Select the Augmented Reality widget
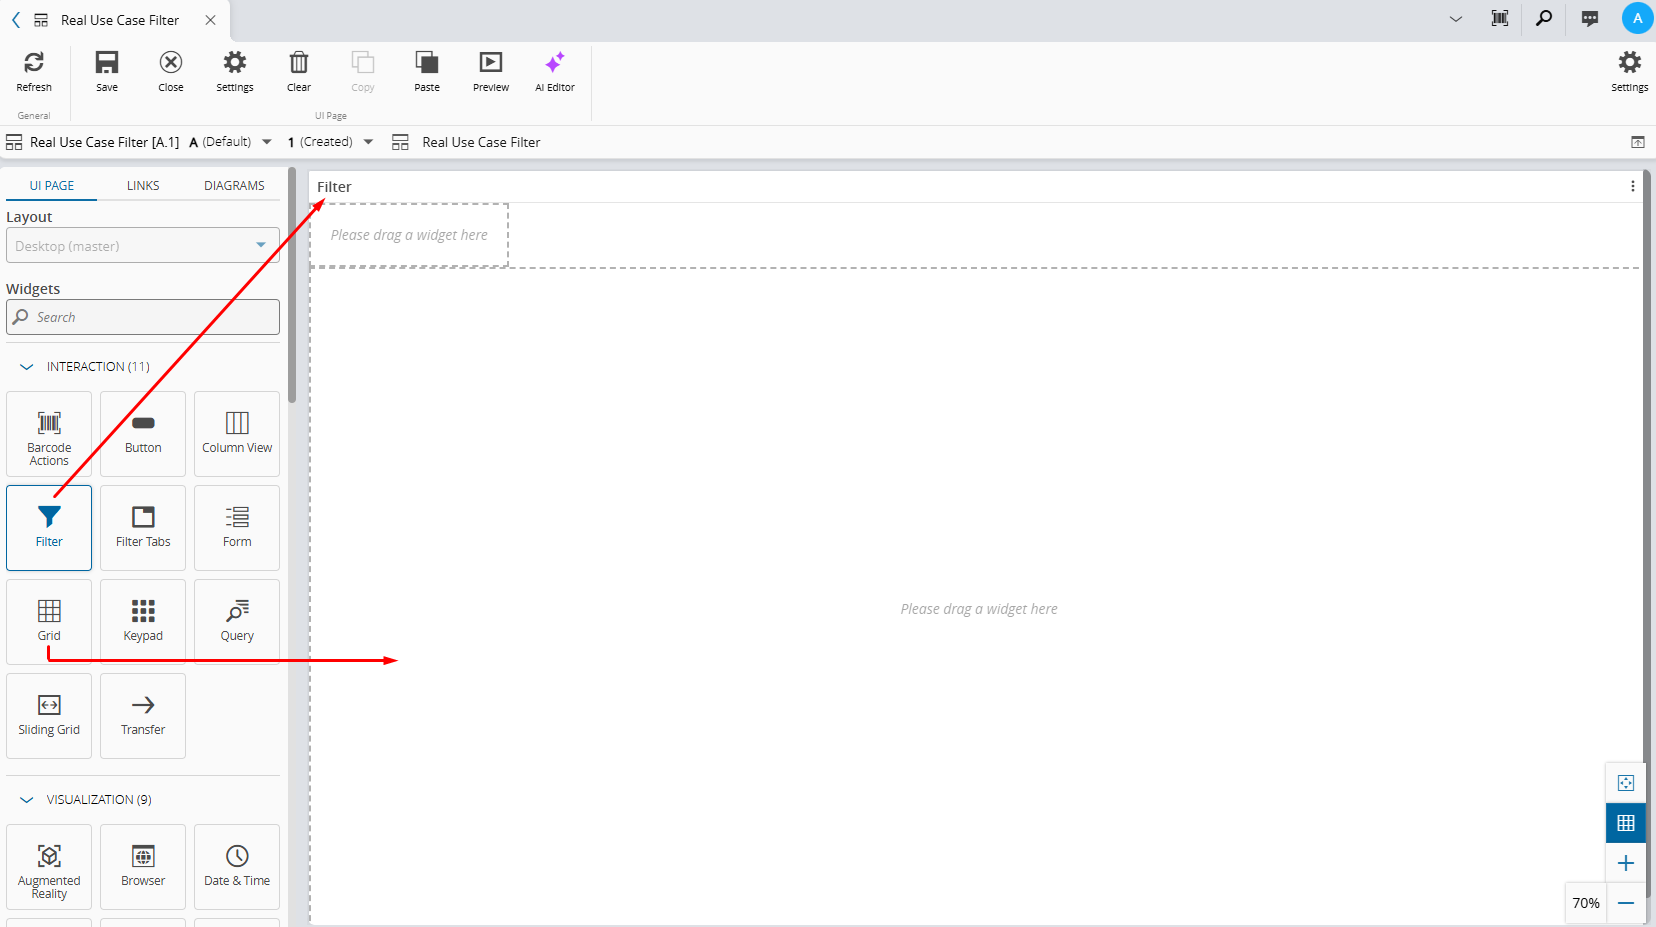This screenshot has width=1656, height=927. (x=49, y=867)
